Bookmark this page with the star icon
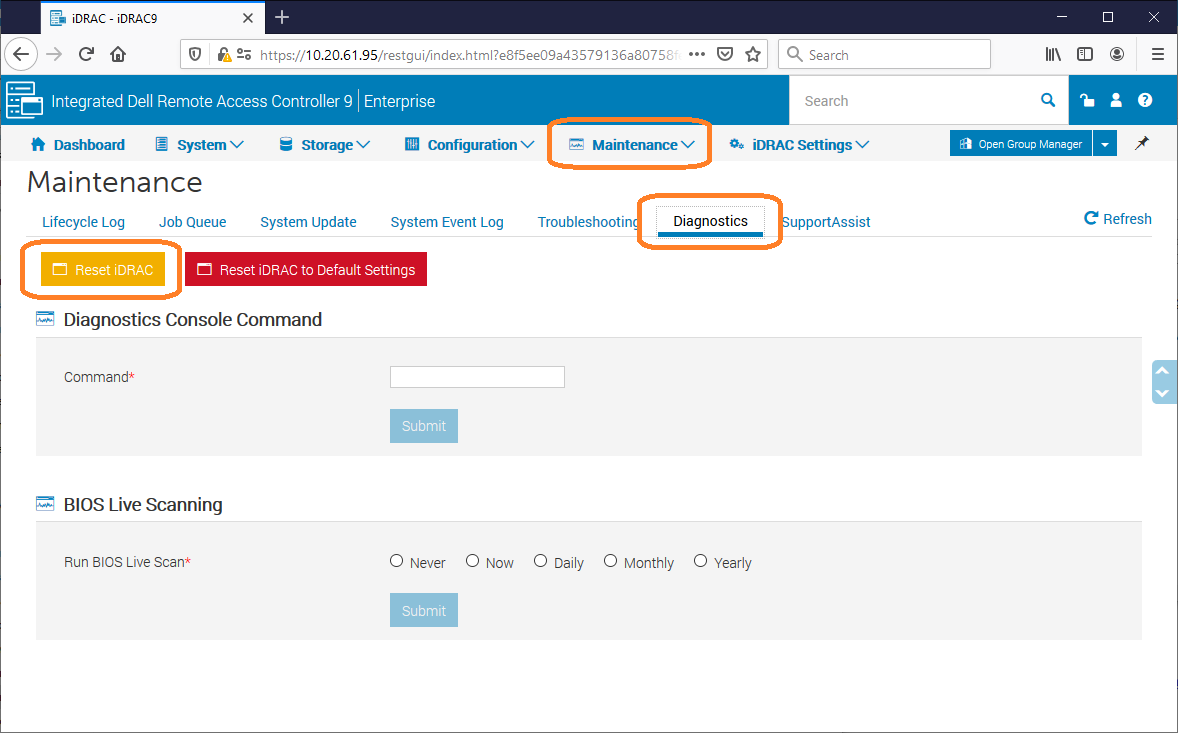The height and width of the screenshot is (733, 1178). click(753, 54)
